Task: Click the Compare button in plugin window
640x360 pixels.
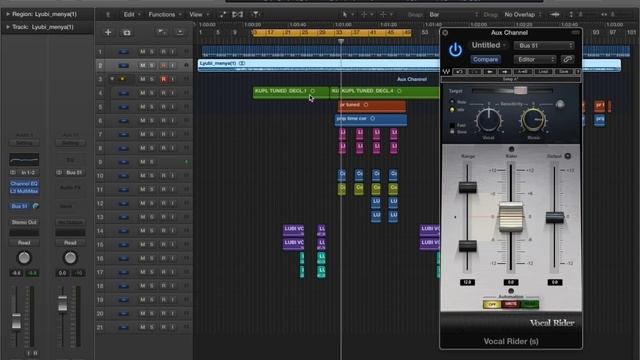Action: tap(485, 60)
